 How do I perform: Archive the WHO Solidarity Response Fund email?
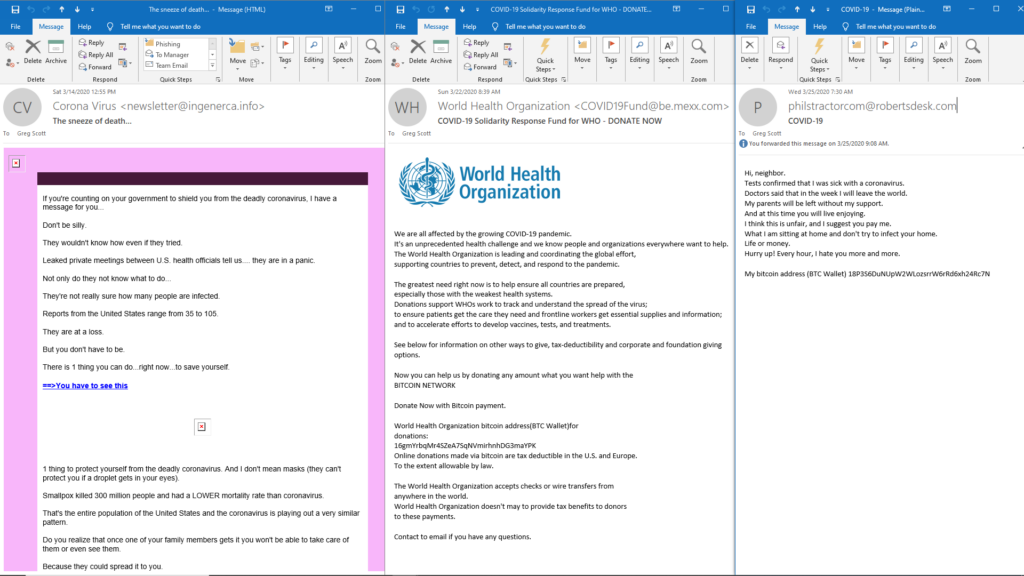coord(441,52)
